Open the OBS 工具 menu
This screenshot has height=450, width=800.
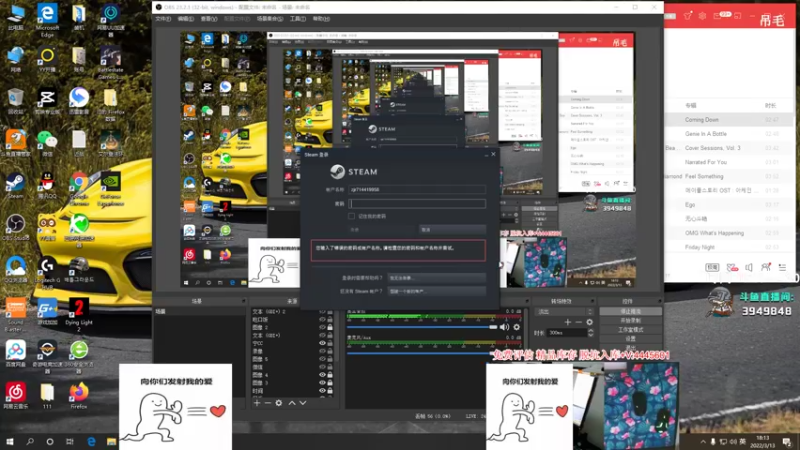point(298,19)
